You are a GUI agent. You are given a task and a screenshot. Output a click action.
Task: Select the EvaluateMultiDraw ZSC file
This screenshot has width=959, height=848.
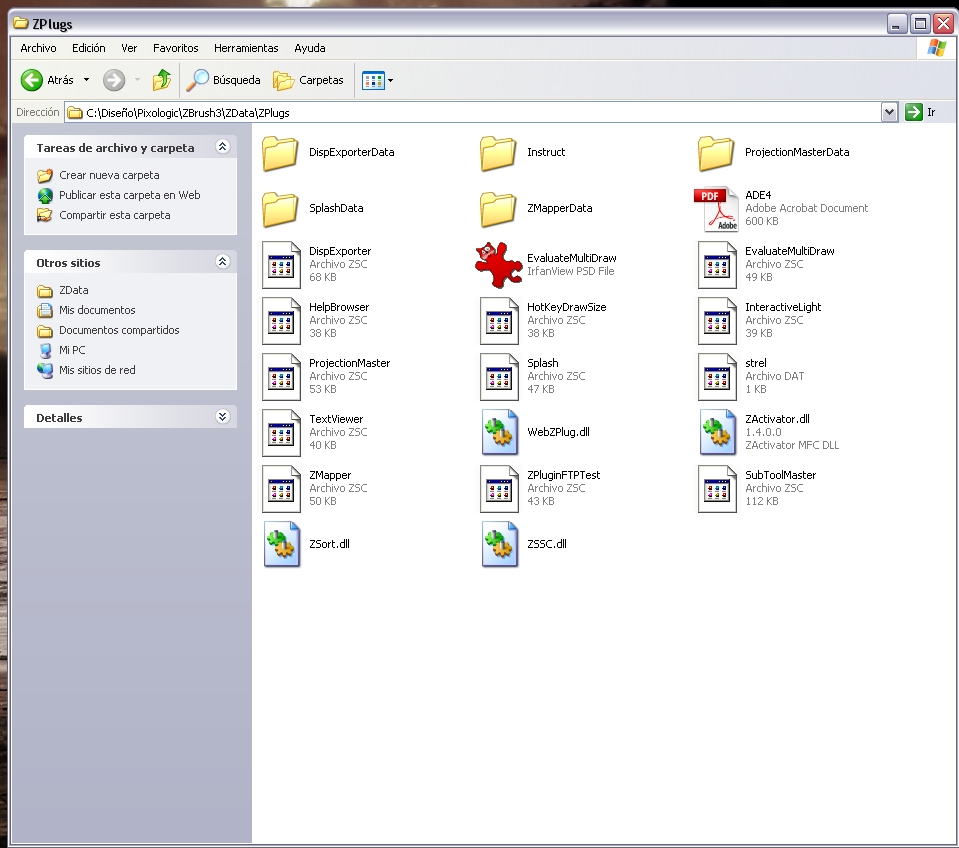pyautogui.click(x=766, y=264)
